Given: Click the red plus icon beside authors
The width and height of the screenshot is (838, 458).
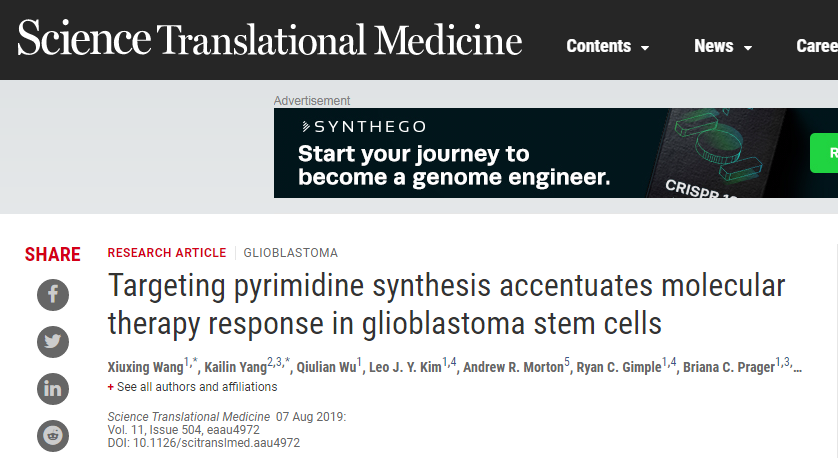Looking at the screenshot, I should [x=111, y=387].
